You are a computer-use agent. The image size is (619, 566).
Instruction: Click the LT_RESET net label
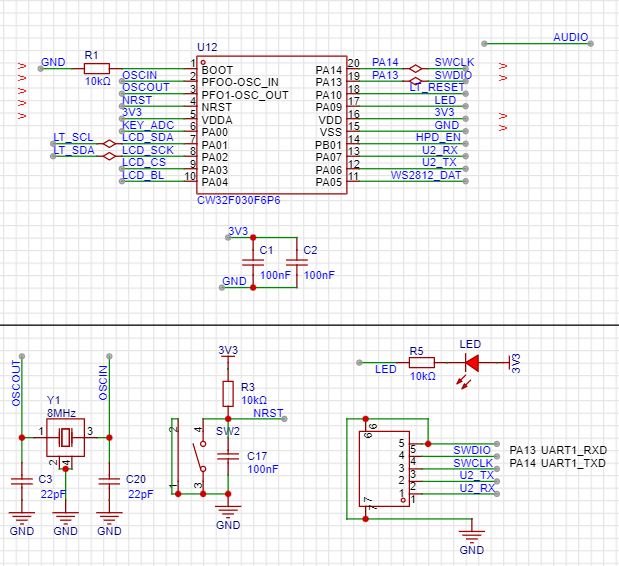pos(436,88)
